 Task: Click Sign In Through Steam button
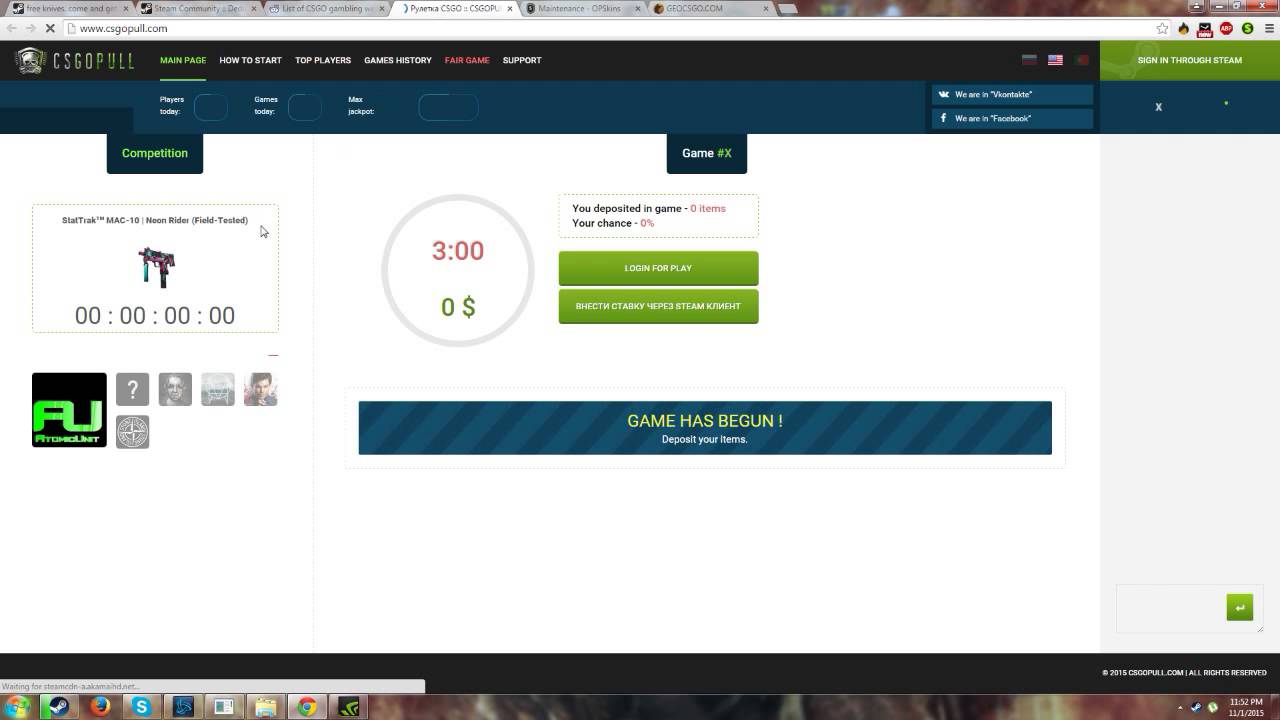click(x=1190, y=60)
